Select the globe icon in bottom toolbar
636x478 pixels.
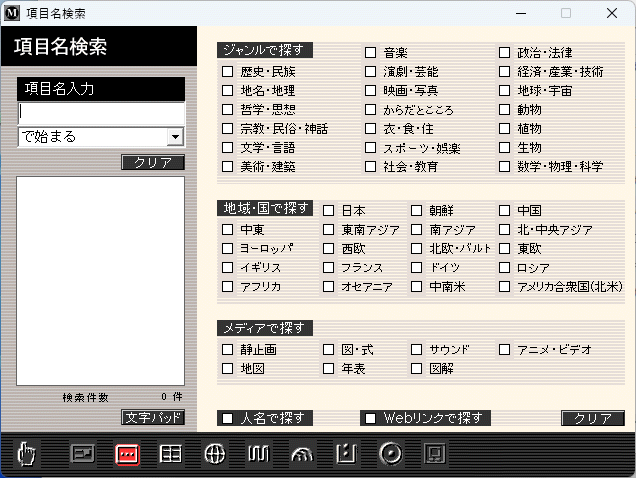(x=214, y=454)
